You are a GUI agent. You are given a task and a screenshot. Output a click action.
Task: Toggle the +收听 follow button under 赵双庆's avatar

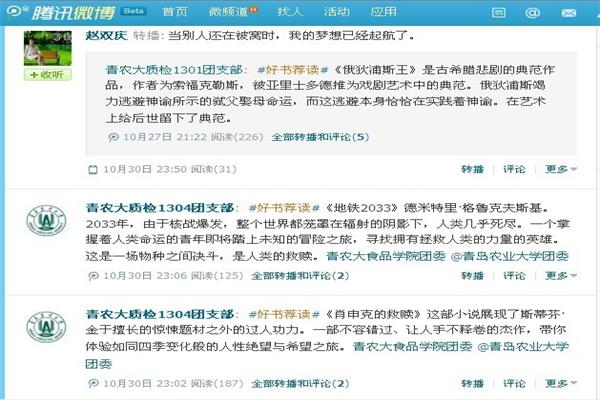coord(47,75)
